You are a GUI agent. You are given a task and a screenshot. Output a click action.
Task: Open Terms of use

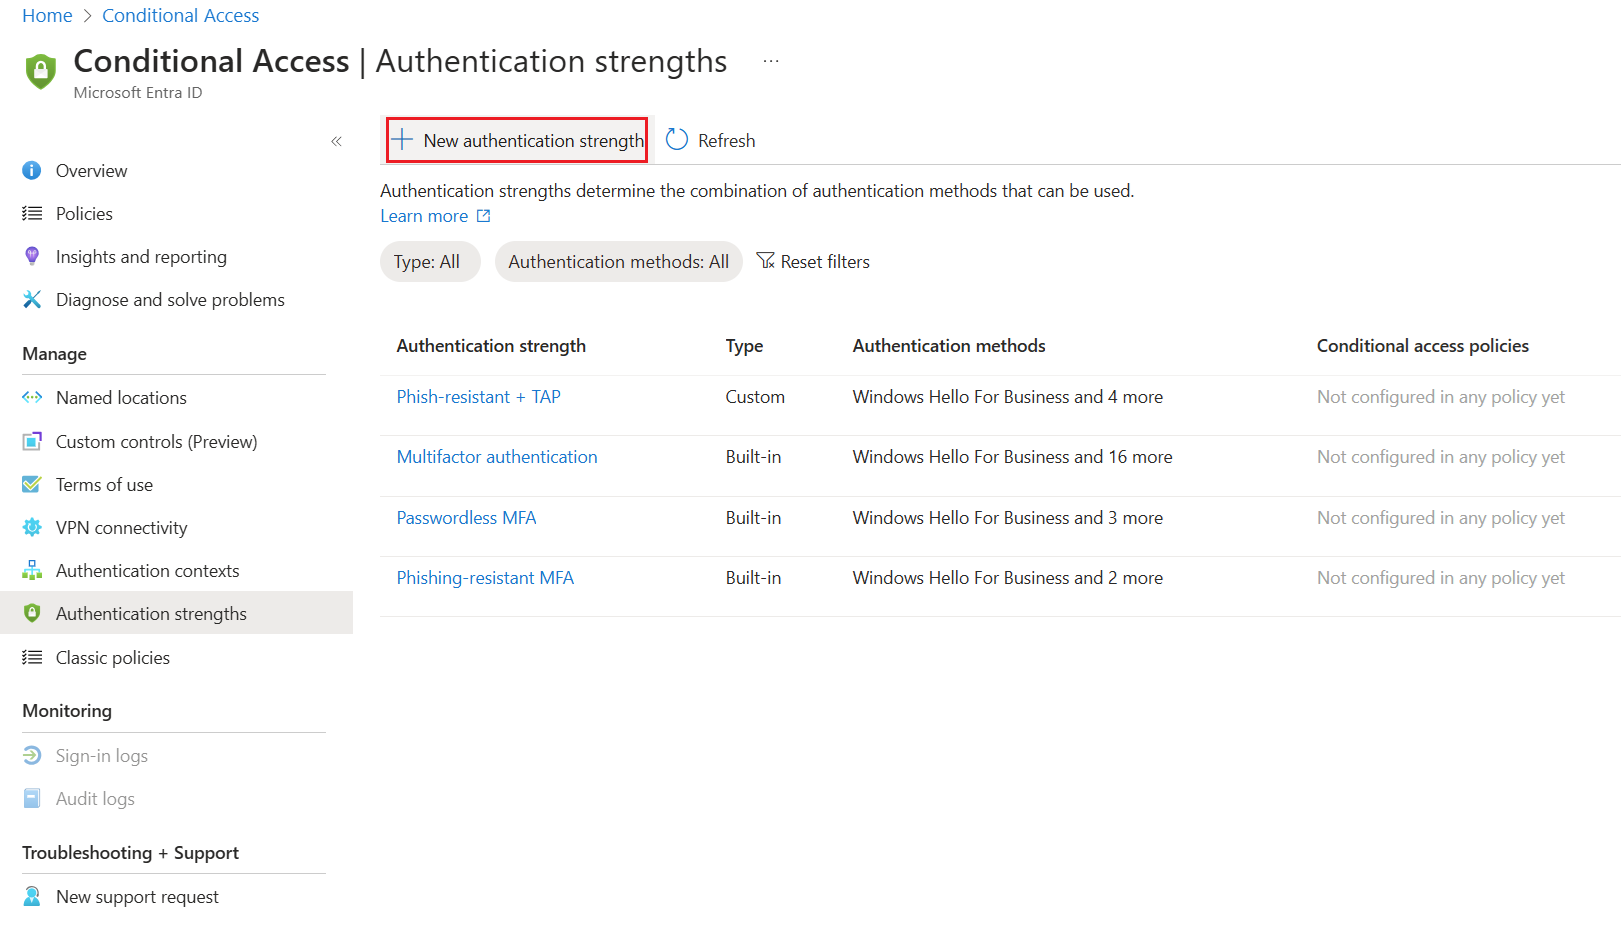[104, 484]
